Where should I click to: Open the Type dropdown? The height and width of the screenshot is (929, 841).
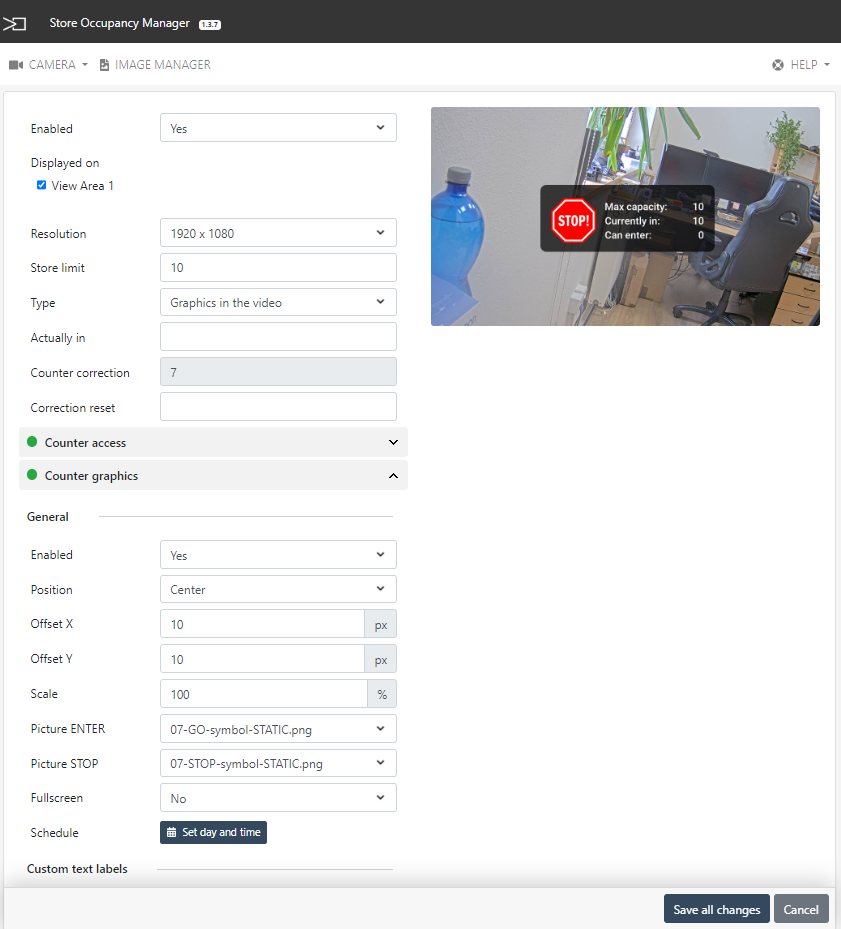pos(278,302)
